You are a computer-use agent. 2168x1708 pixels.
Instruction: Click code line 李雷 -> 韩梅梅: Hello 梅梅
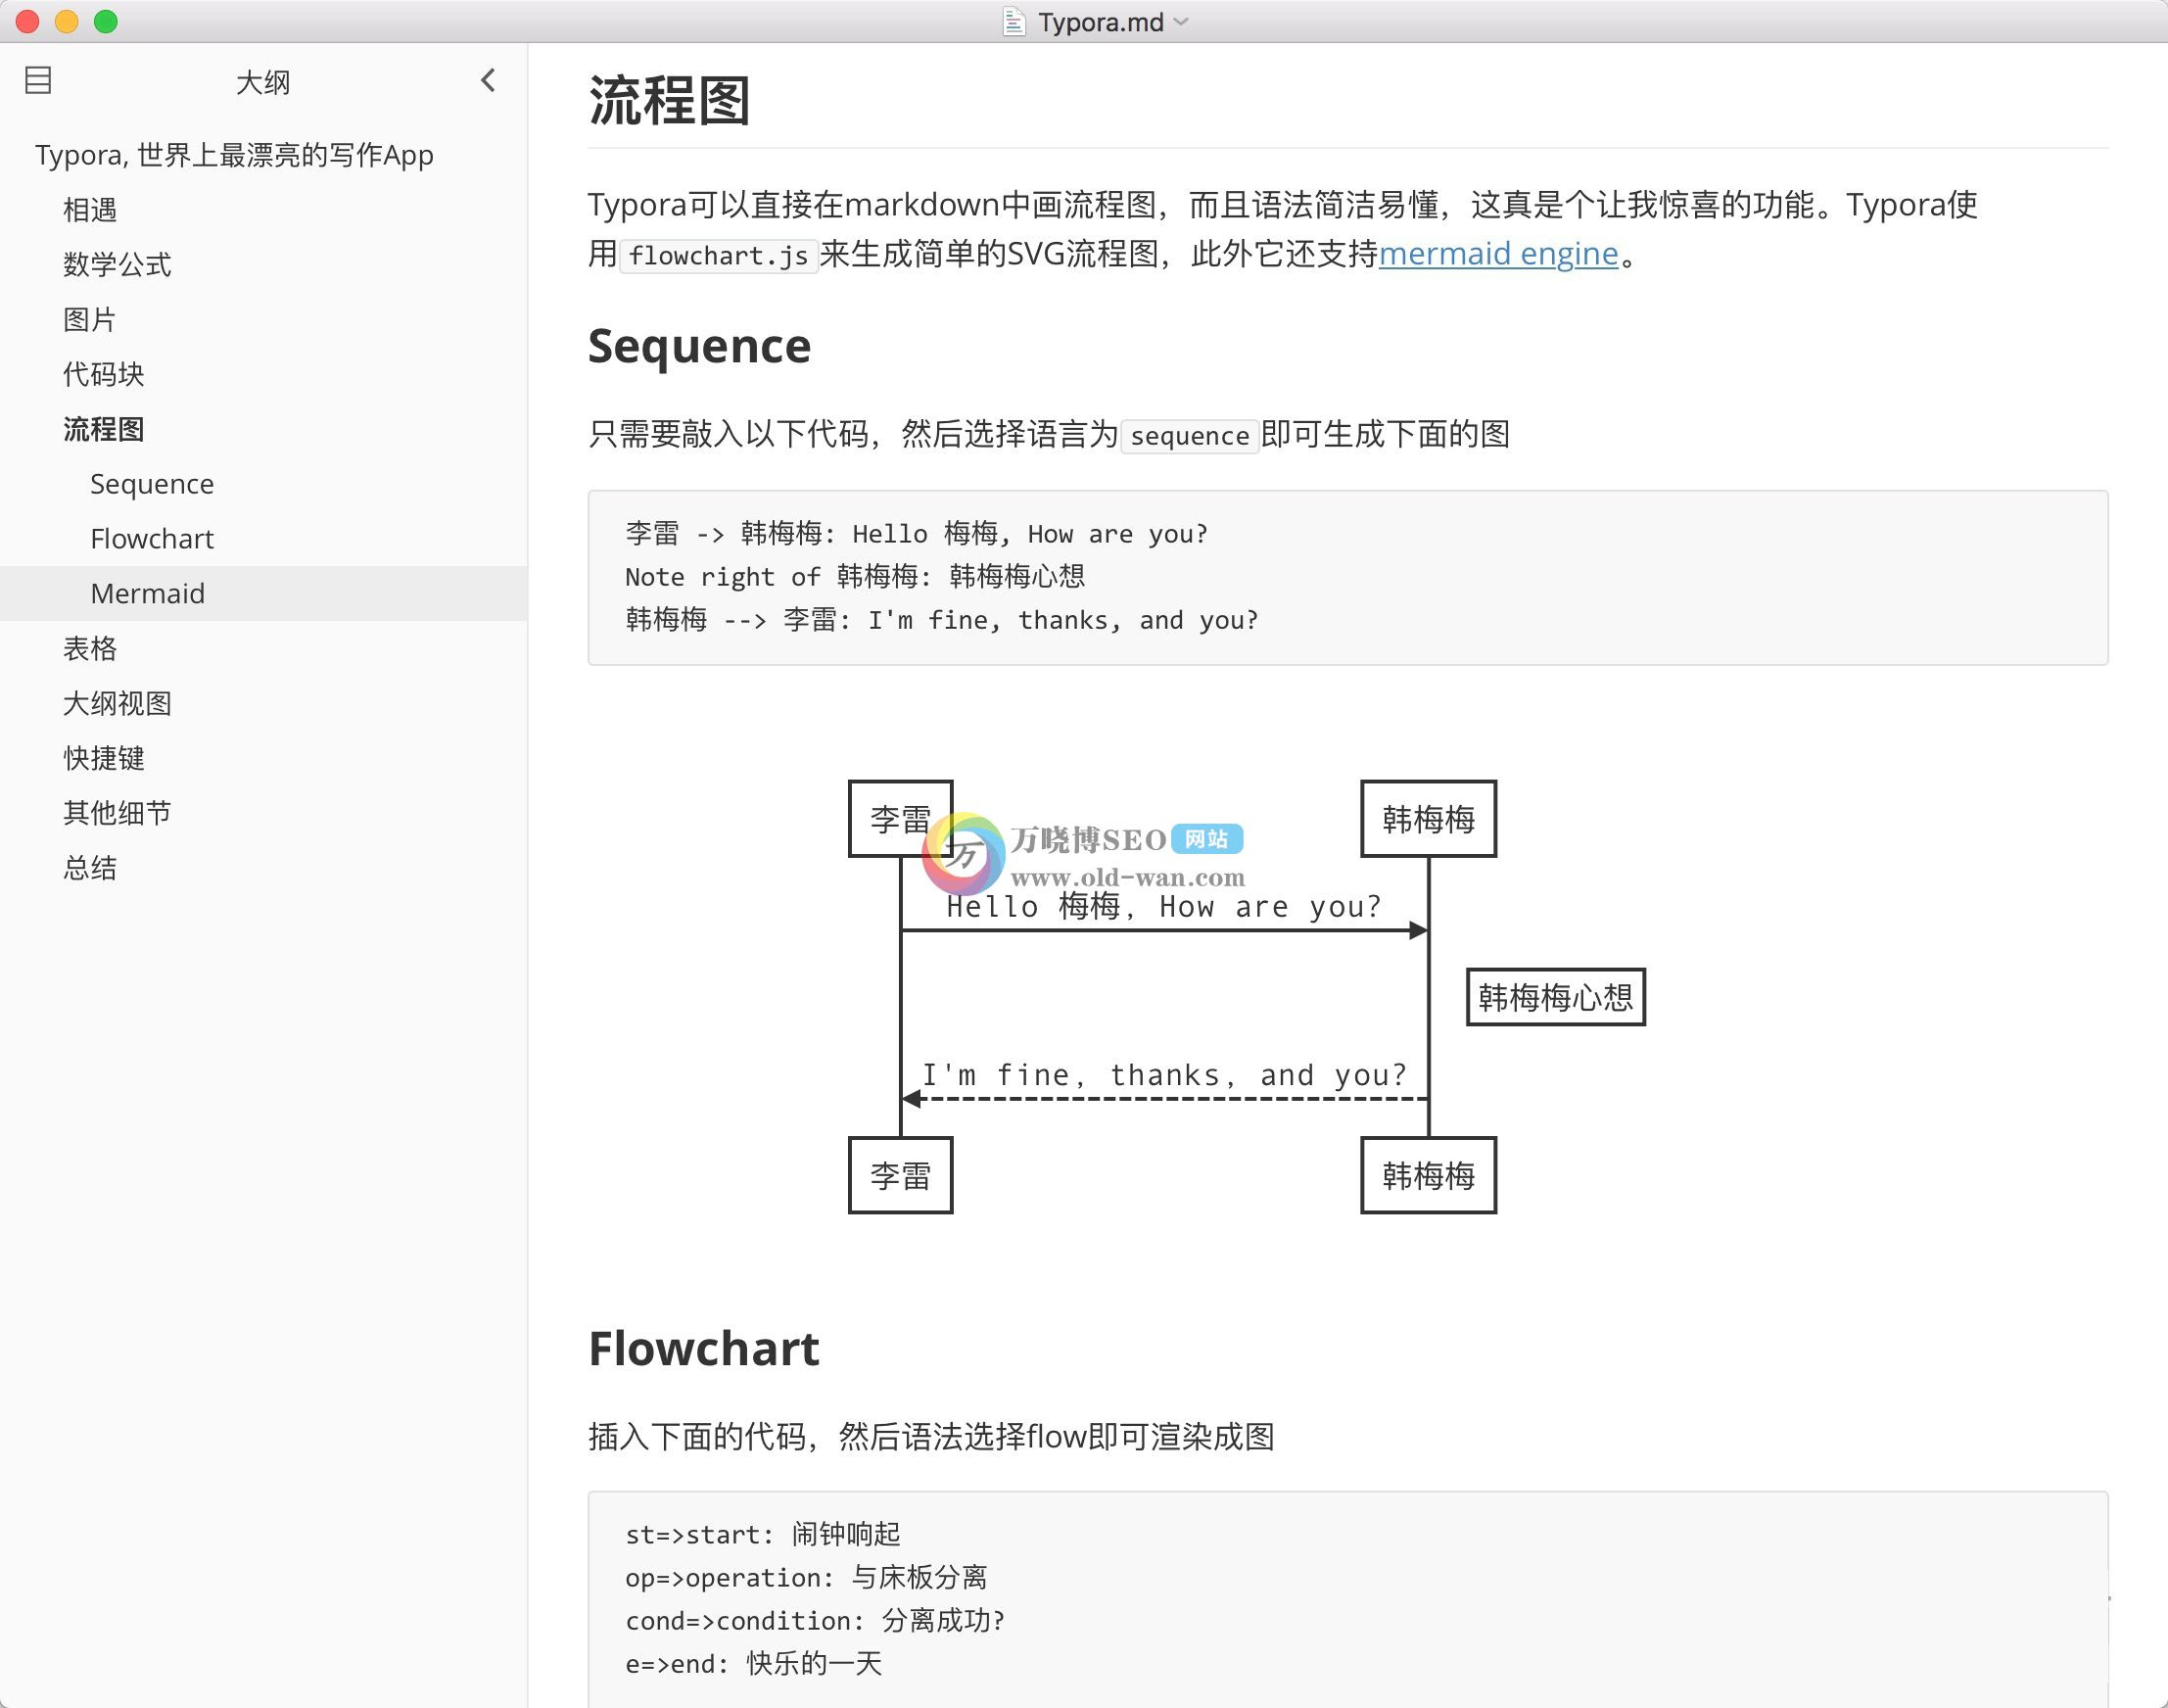pos(916,534)
